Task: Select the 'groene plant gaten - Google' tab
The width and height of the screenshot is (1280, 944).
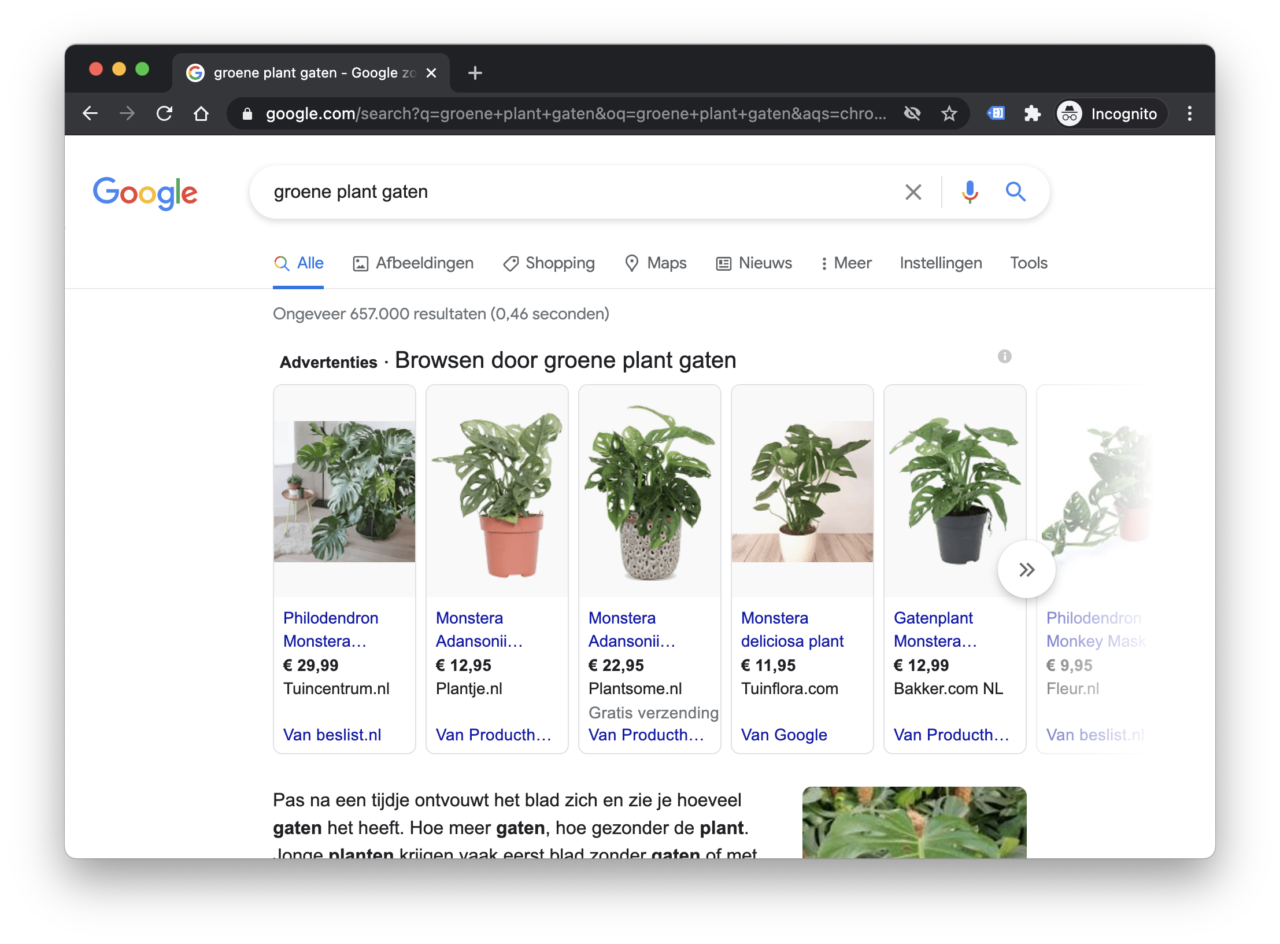Action: (x=311, y=73)
